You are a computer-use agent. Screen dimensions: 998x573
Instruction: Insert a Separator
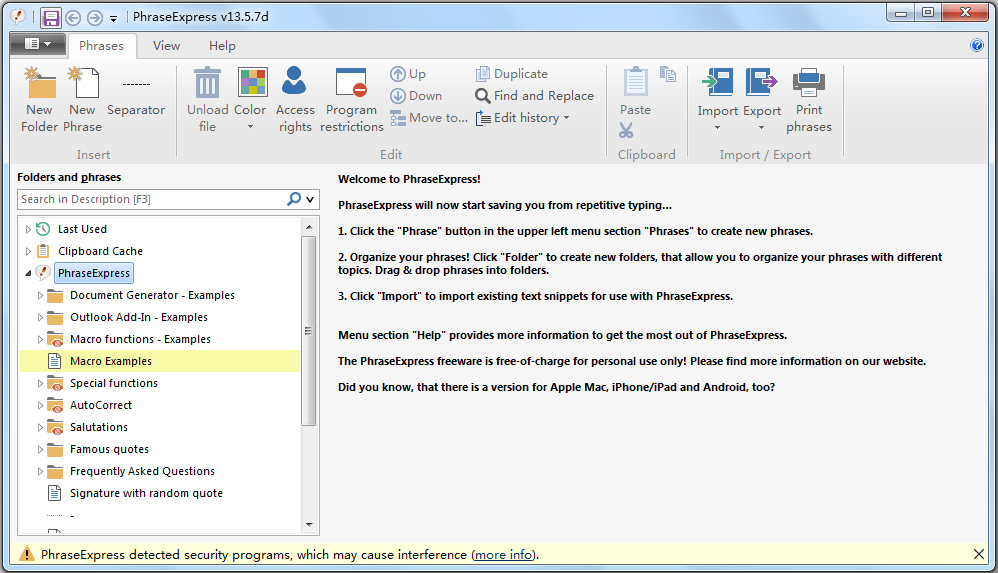tap(136, 94)
